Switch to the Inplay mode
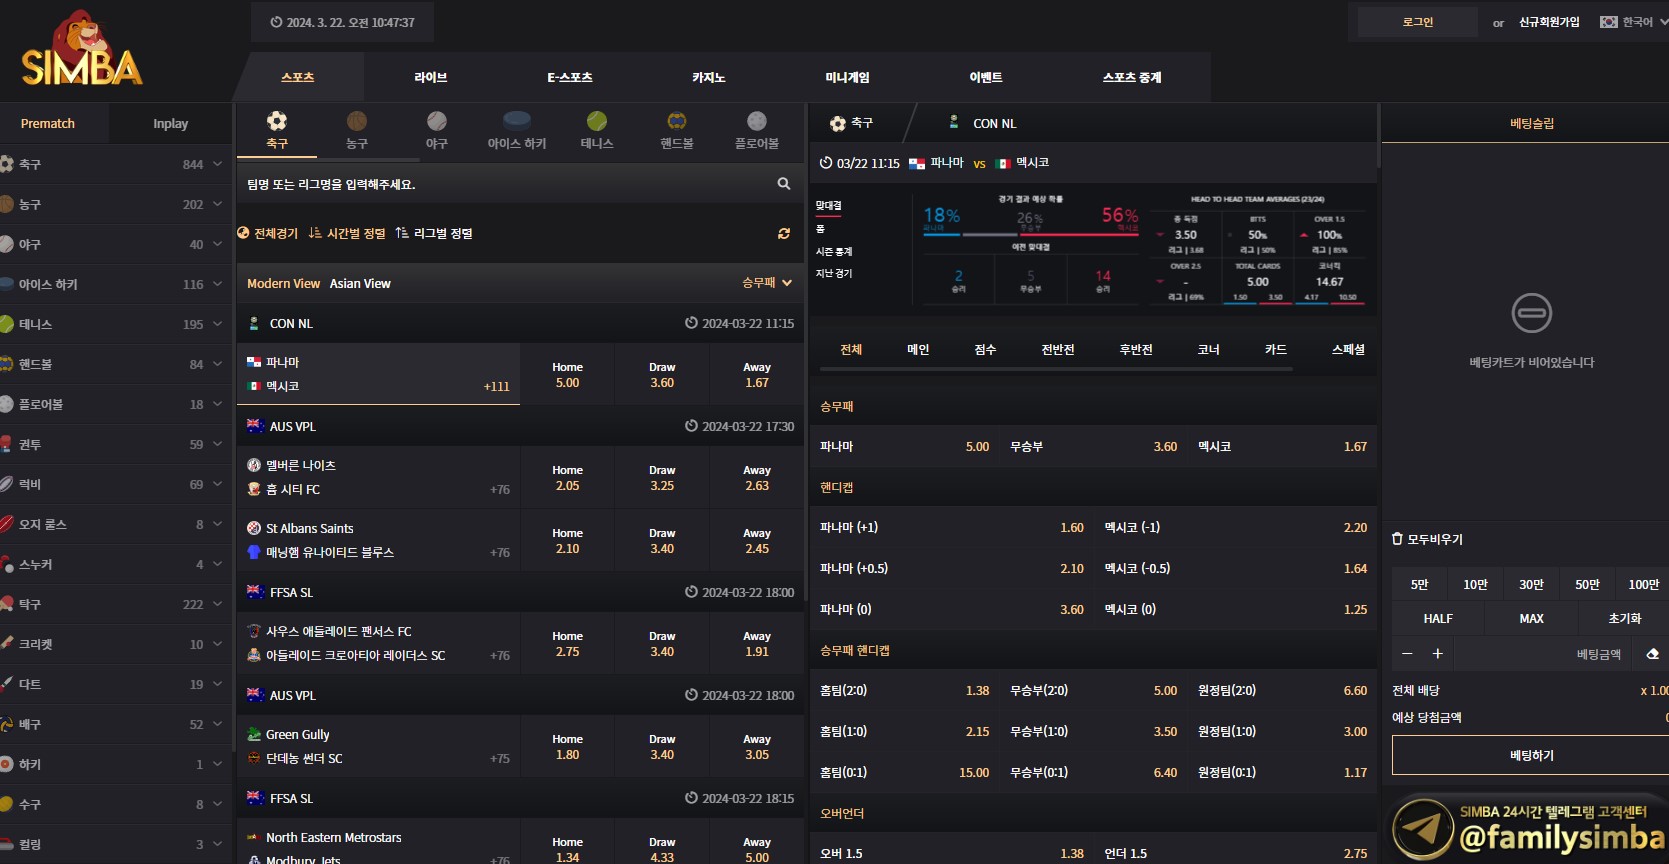The width and height of the screenshot is (1669, 864). pos(170,124)
